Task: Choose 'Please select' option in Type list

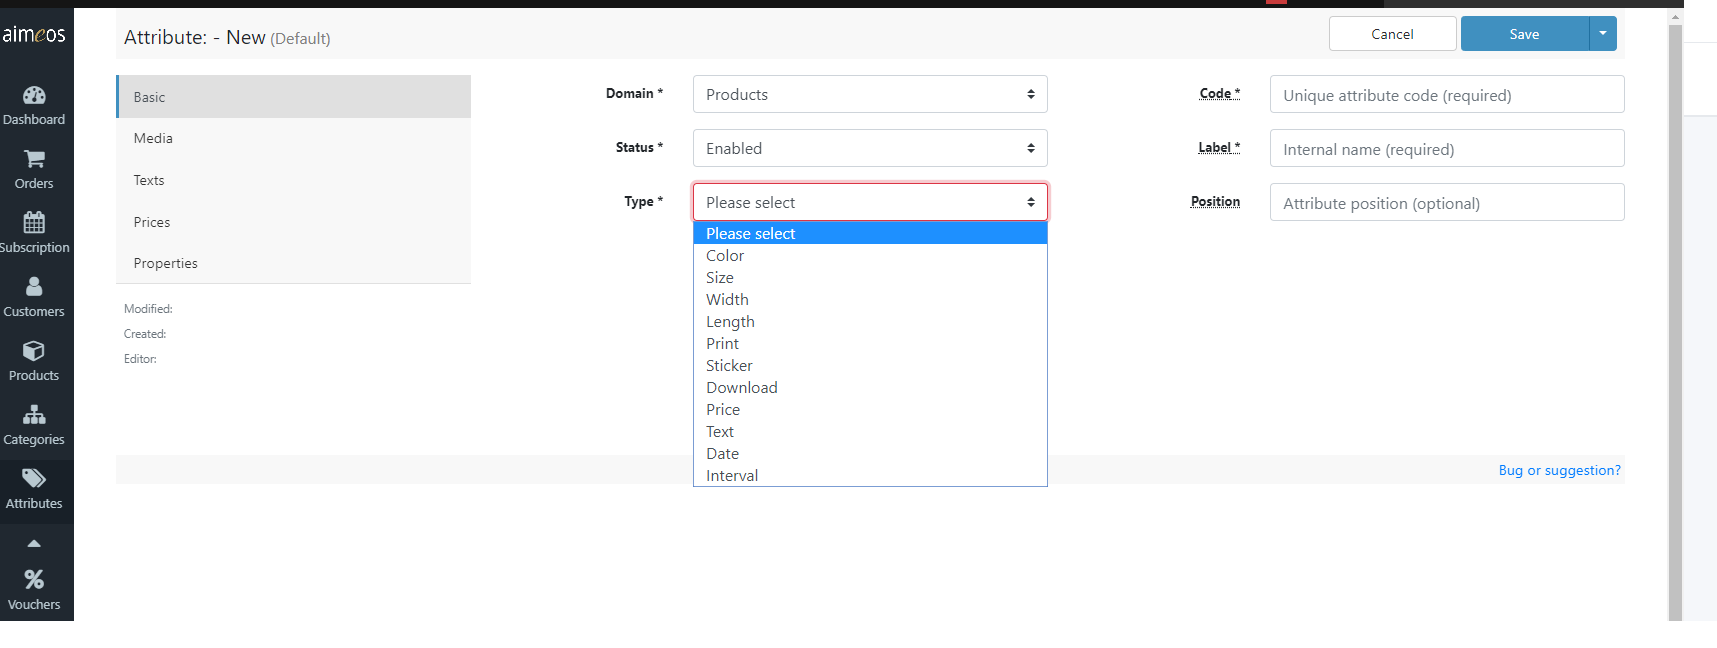Action: pos(870,233)
